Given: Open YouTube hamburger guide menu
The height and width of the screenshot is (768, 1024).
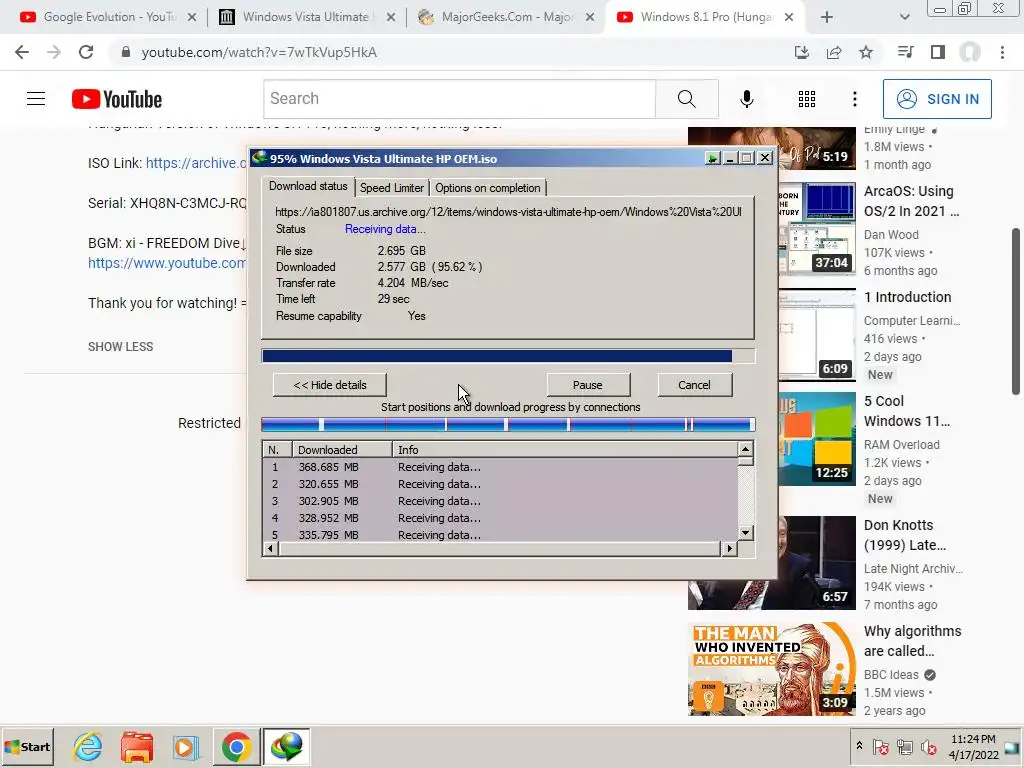Looking at the screenshot, I should (x=36, y=99).
